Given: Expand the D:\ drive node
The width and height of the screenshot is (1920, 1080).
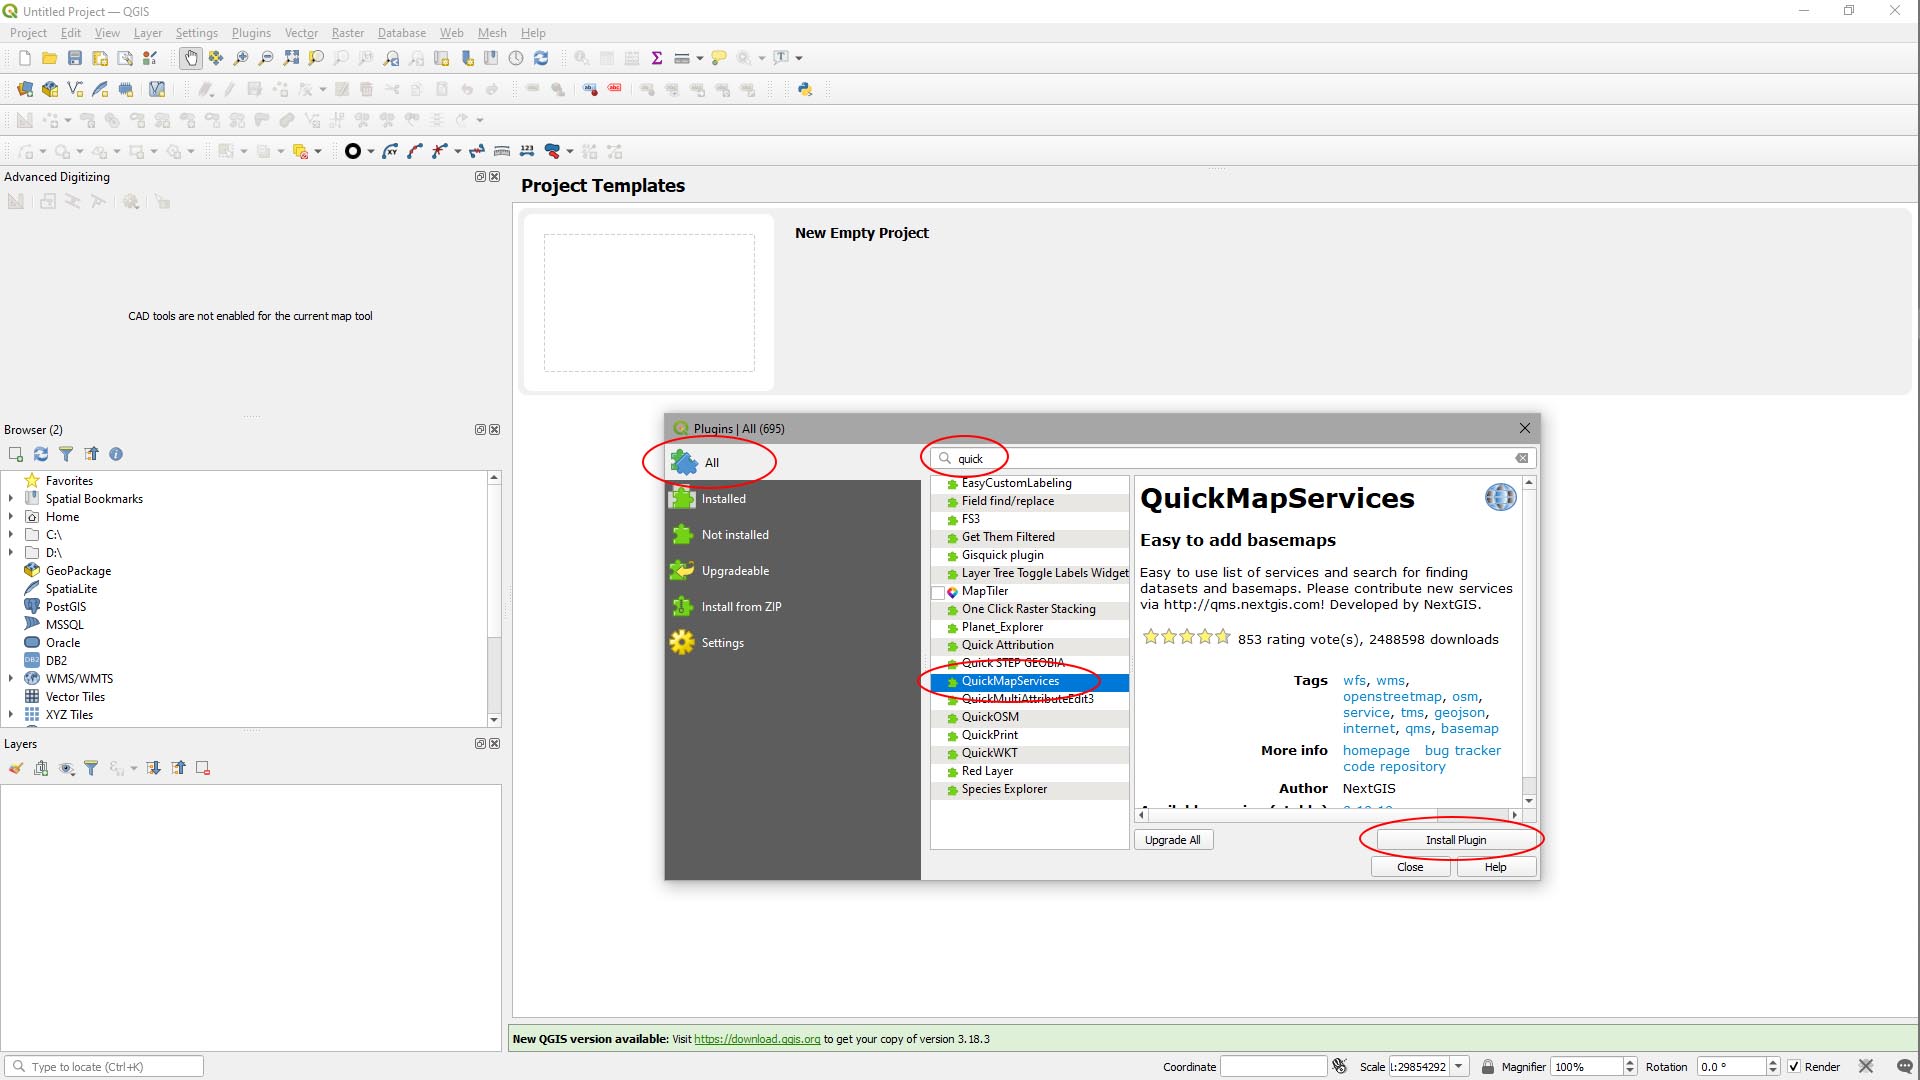Looking at the screenshot, I should coord(11,552).
